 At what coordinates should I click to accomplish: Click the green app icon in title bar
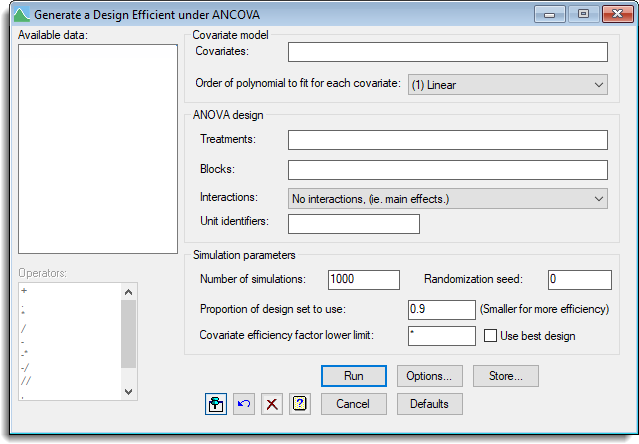(17, 14)
